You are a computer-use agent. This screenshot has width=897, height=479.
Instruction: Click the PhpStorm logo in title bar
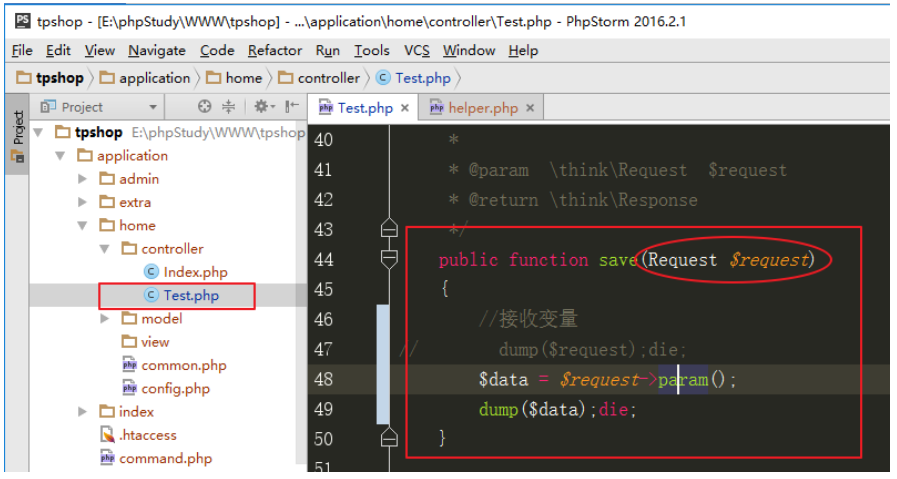pyautogui.click(x=23, y=21)
